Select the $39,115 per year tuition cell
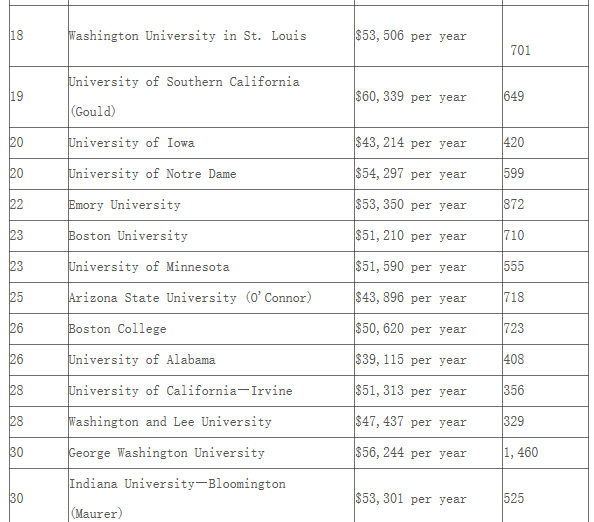594x522 pixels. click(428, 360)
